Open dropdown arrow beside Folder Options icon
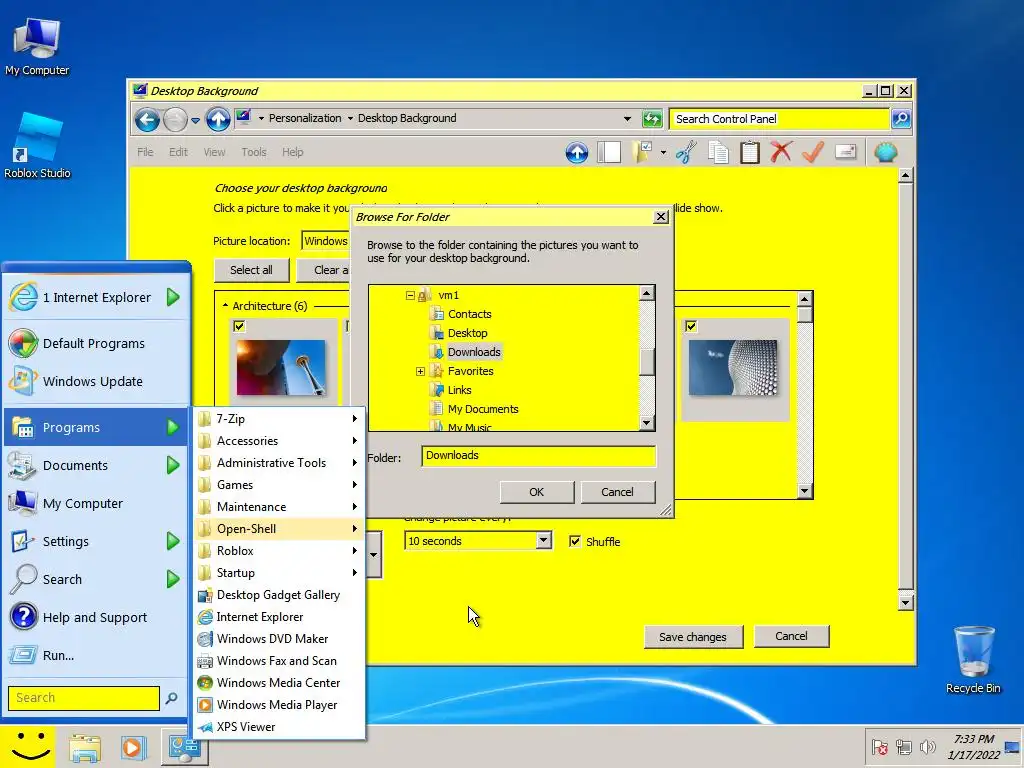This screenshot has height=768, width=1024. (x=663, y=153)
